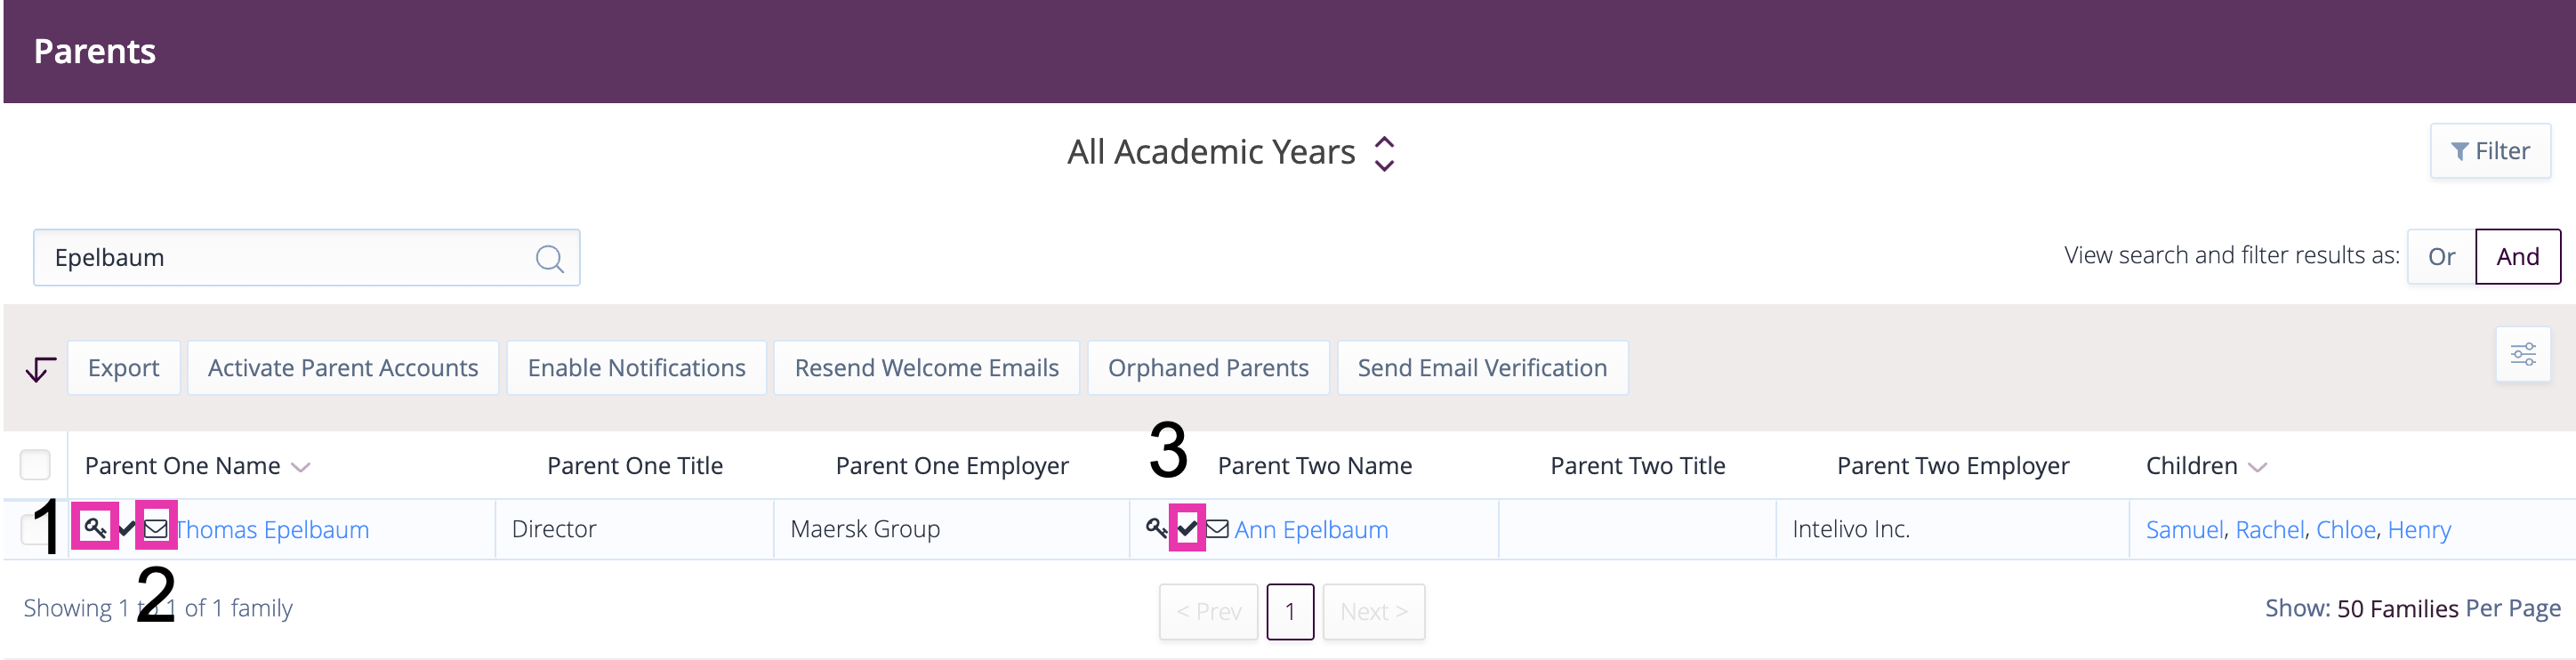This screenshot has height=660, width=2576.
Task: Click the key icon beside Thomas Epelbaum
Action: (x=95, y=527)
